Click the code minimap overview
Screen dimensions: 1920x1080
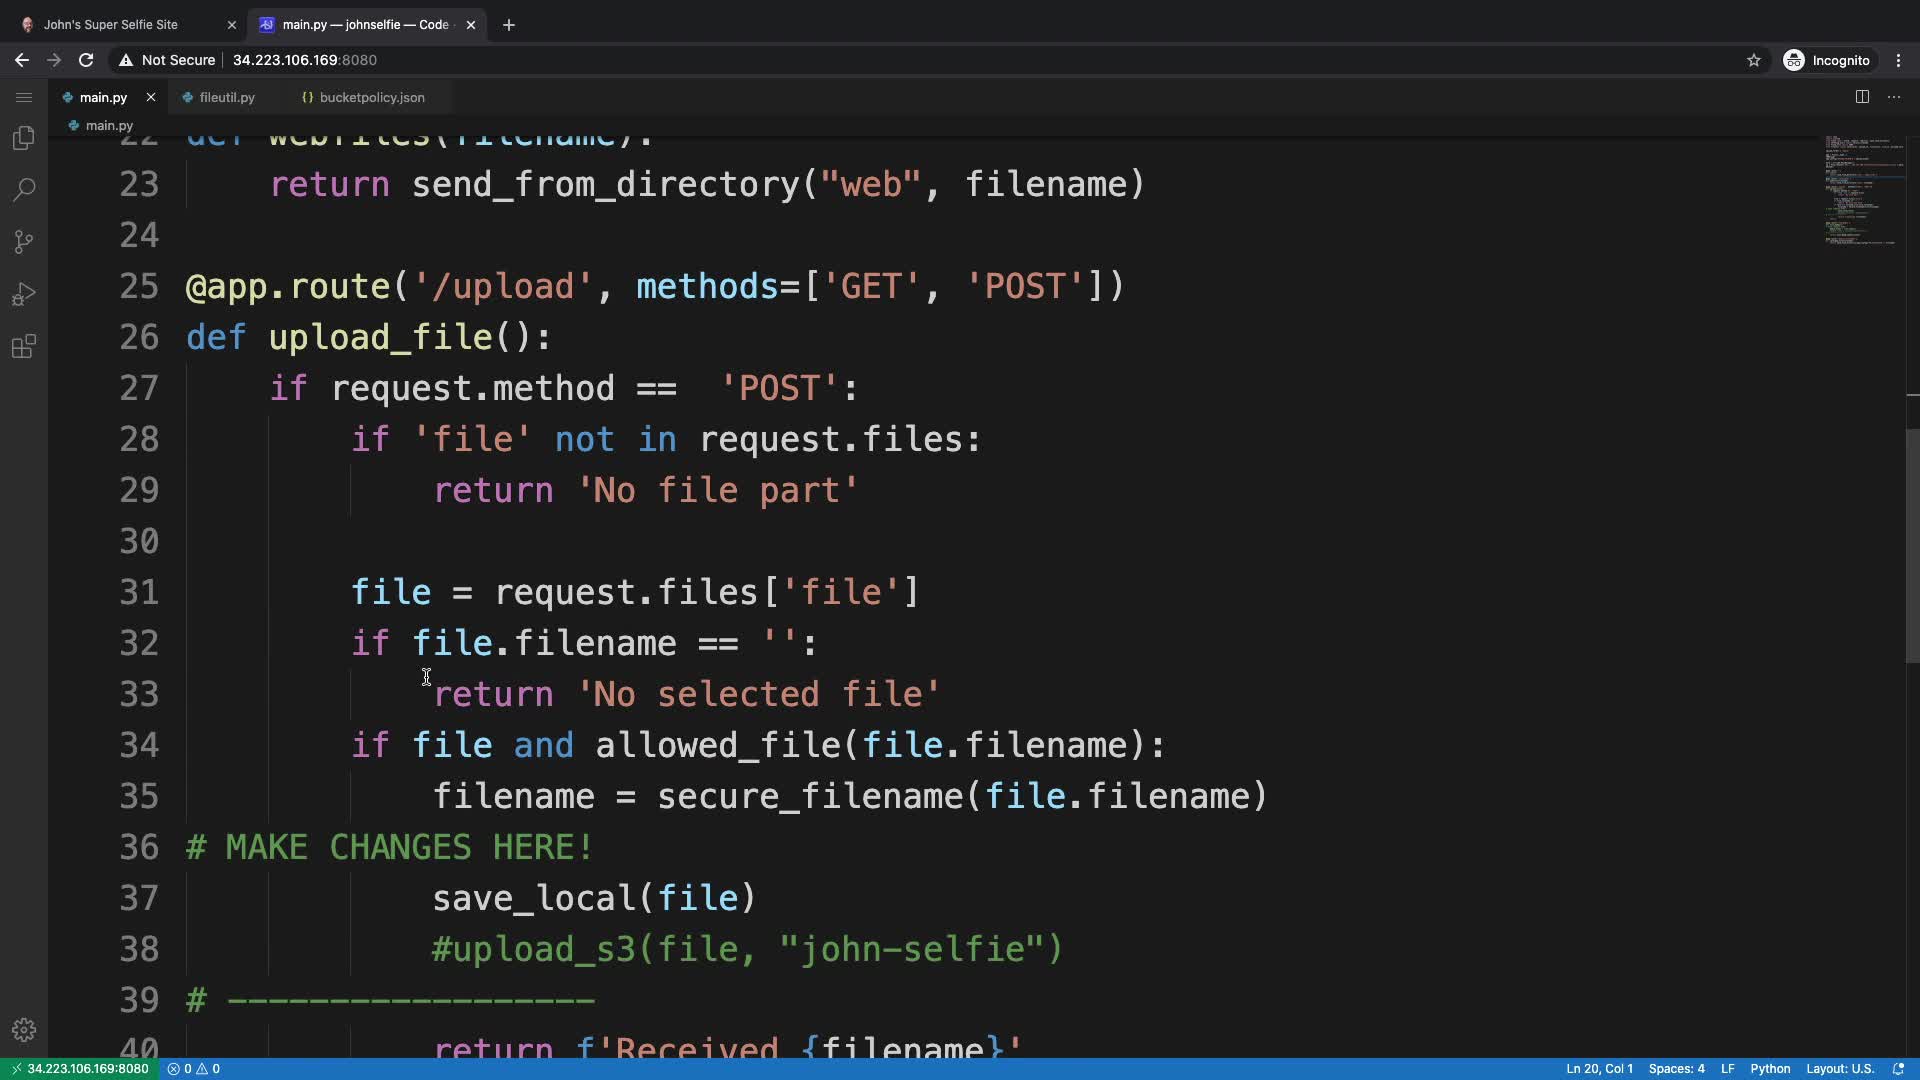[x=1862, y=190]
